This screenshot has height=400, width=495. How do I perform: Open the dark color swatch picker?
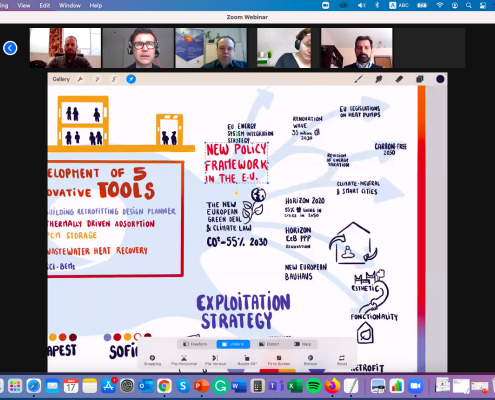440,79
